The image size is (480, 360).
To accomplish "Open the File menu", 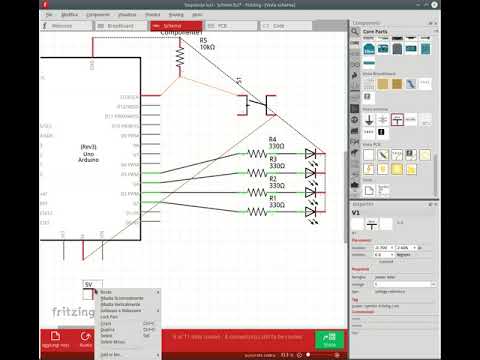I will pos(49,15).
